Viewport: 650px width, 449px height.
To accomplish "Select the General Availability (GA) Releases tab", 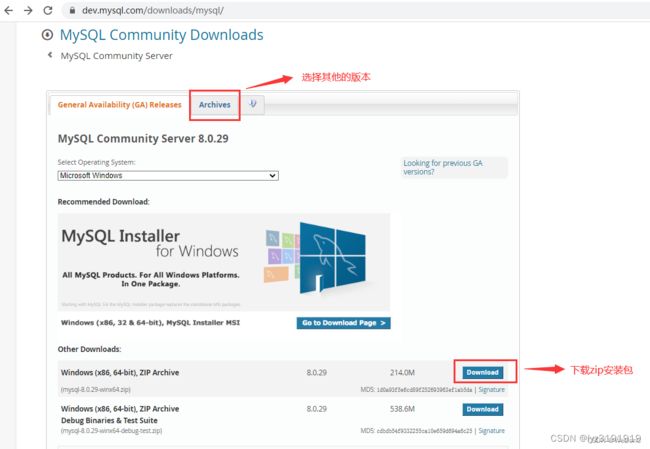I will pyautogui.click(x=119, y=105).
